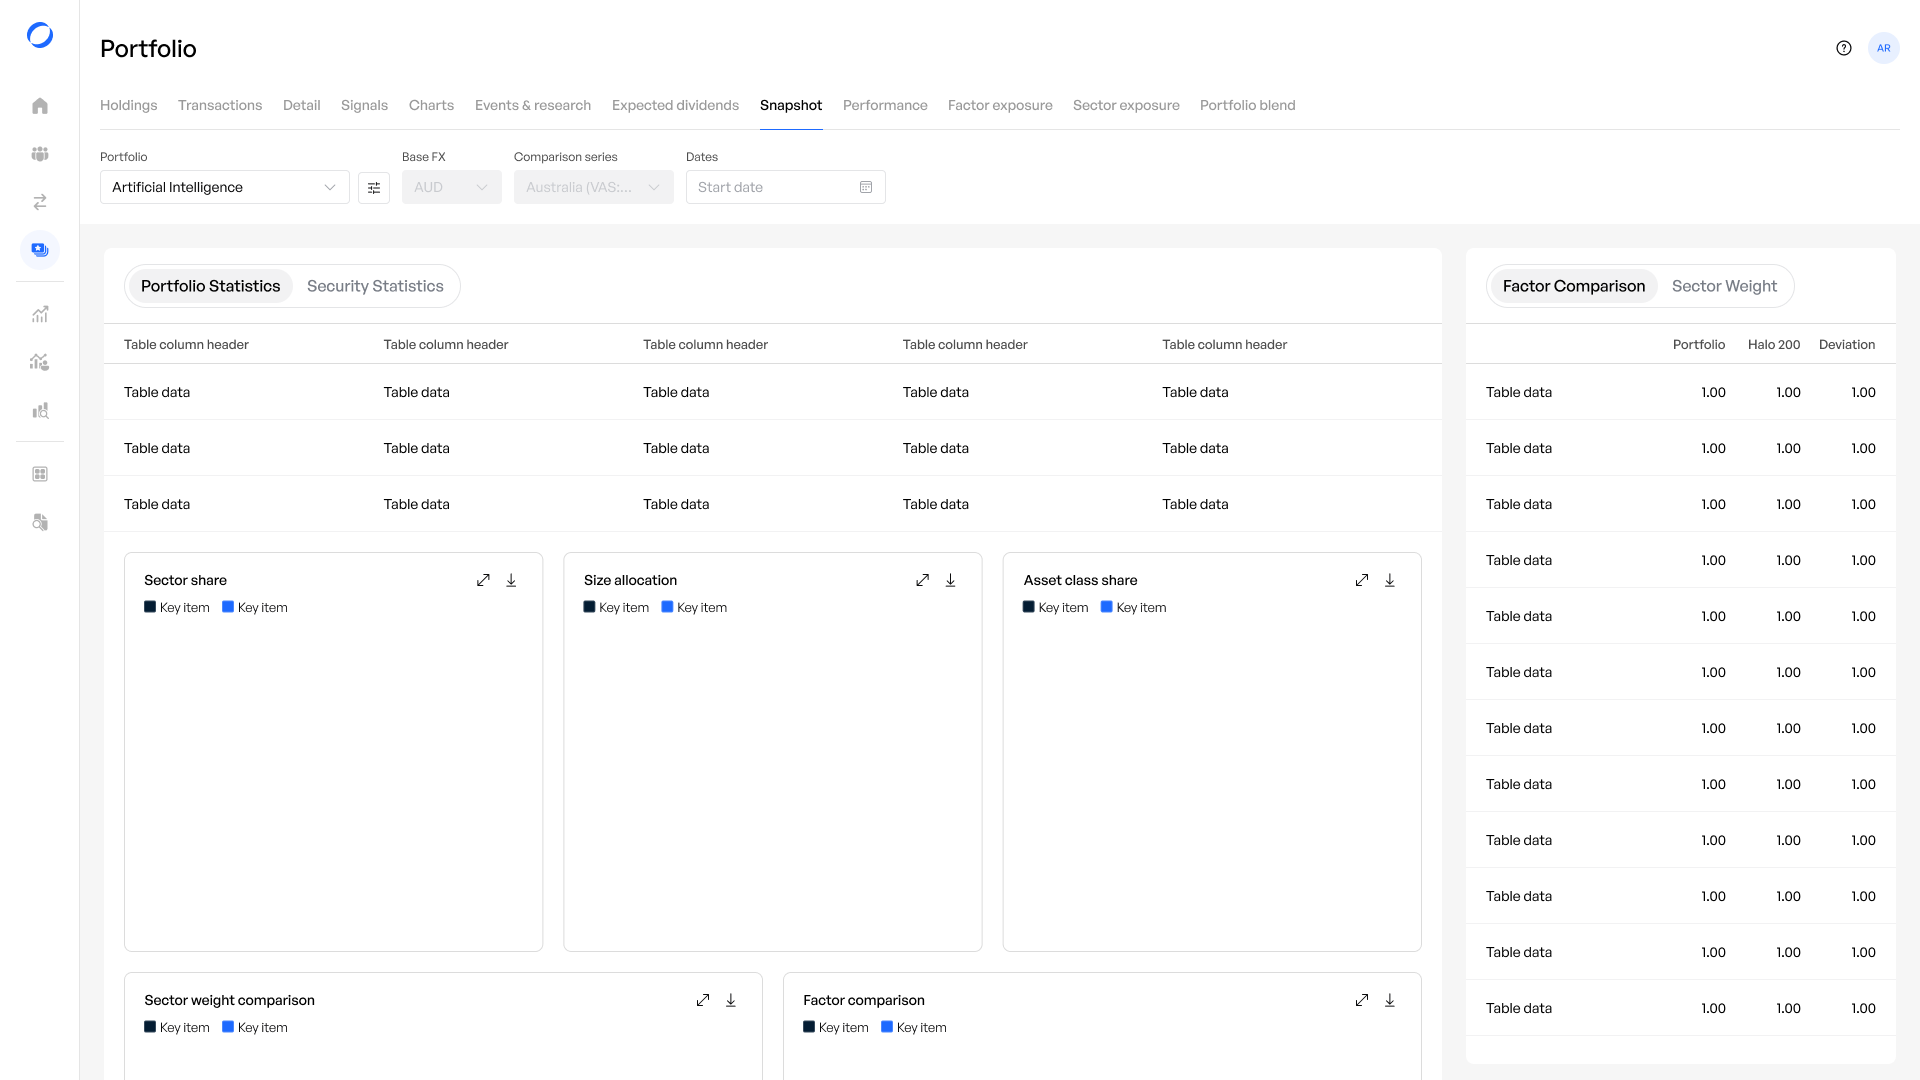Screen dimensions: 1920x1080
Task: Go to the Performance tab
Action: (x=885, y=105)
